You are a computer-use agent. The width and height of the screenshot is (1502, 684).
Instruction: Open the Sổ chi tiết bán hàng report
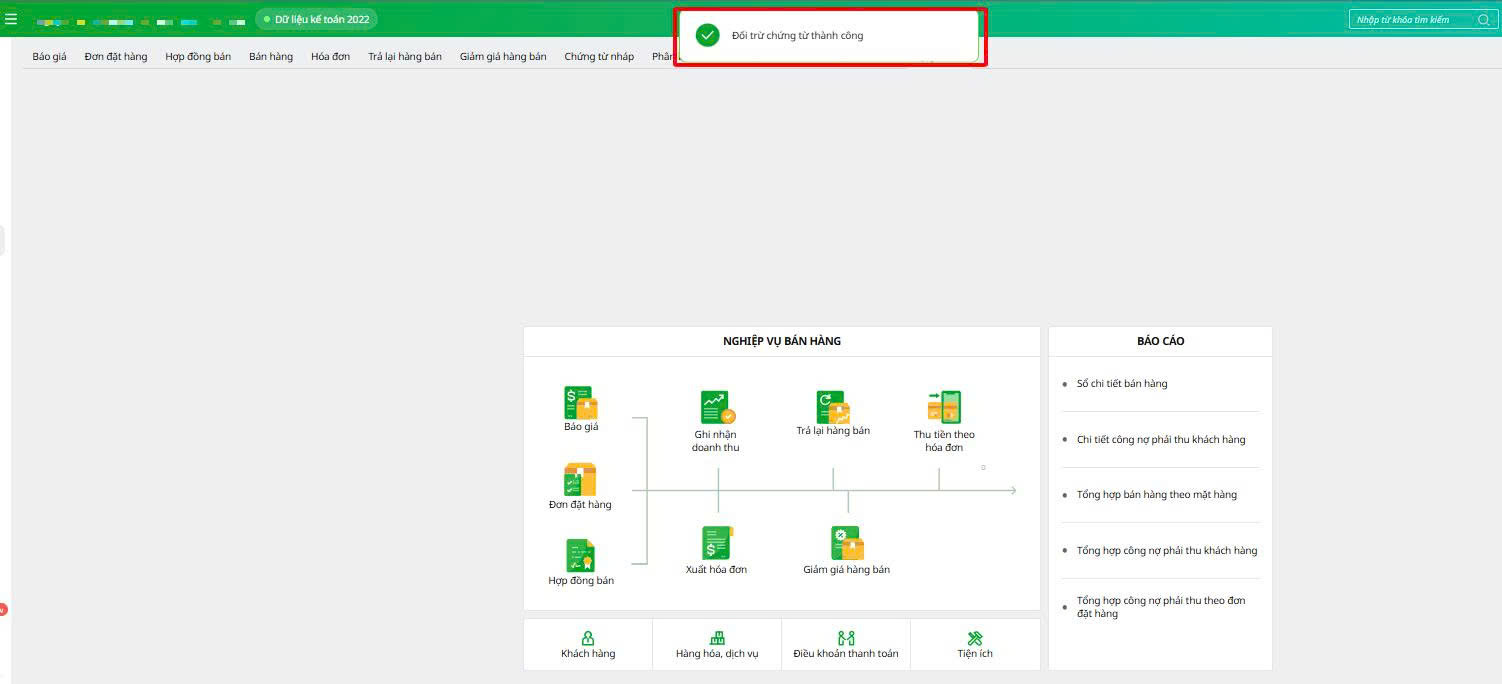1122,384
